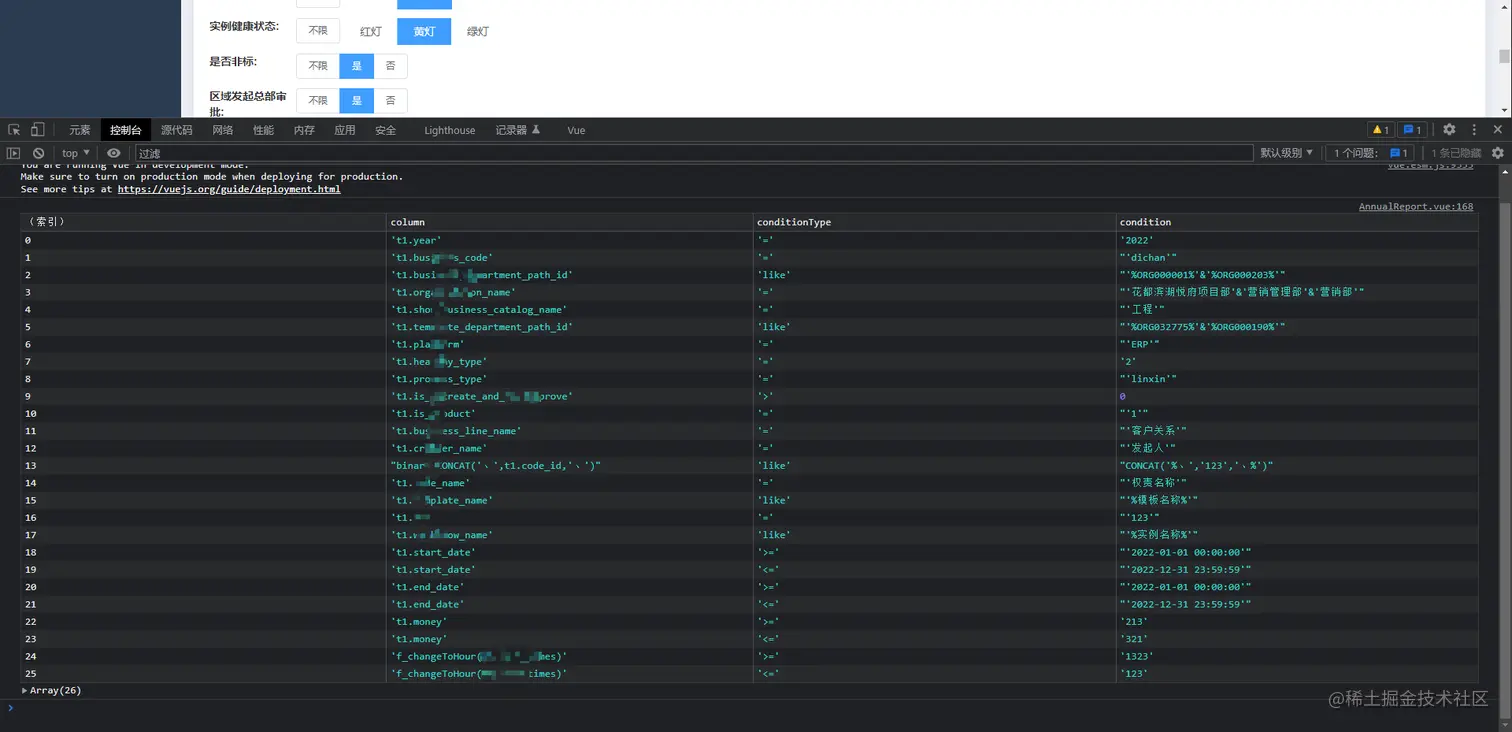Select 否 for 是否非标
1512x732 pixels.
coord(390,66)
